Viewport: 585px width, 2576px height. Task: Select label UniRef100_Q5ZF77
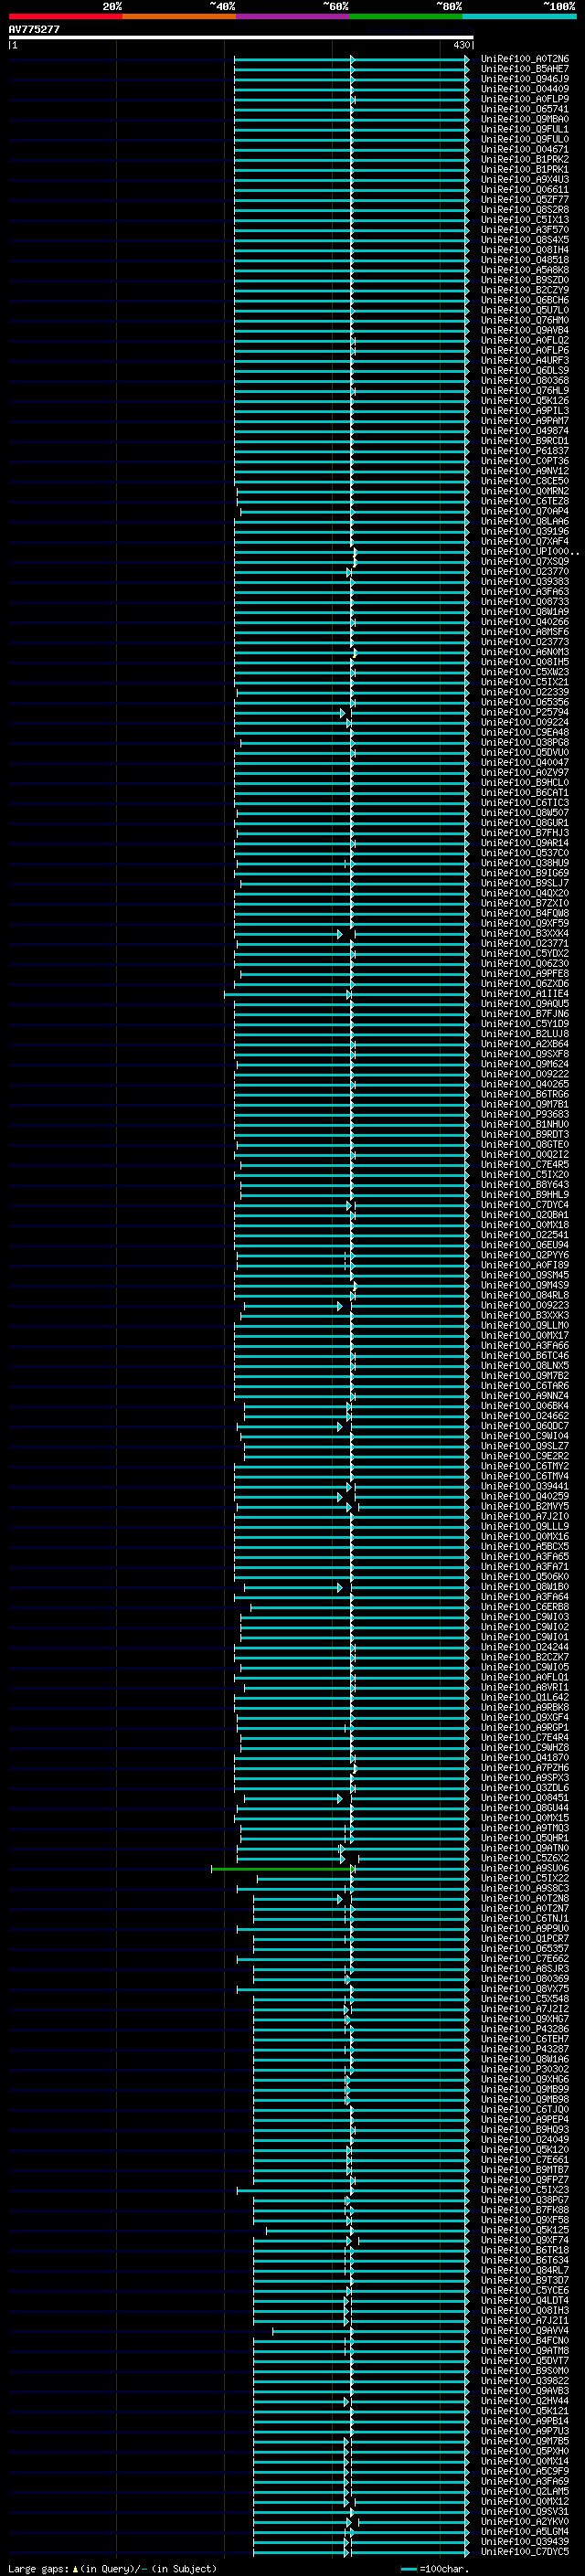coord(524,200)
